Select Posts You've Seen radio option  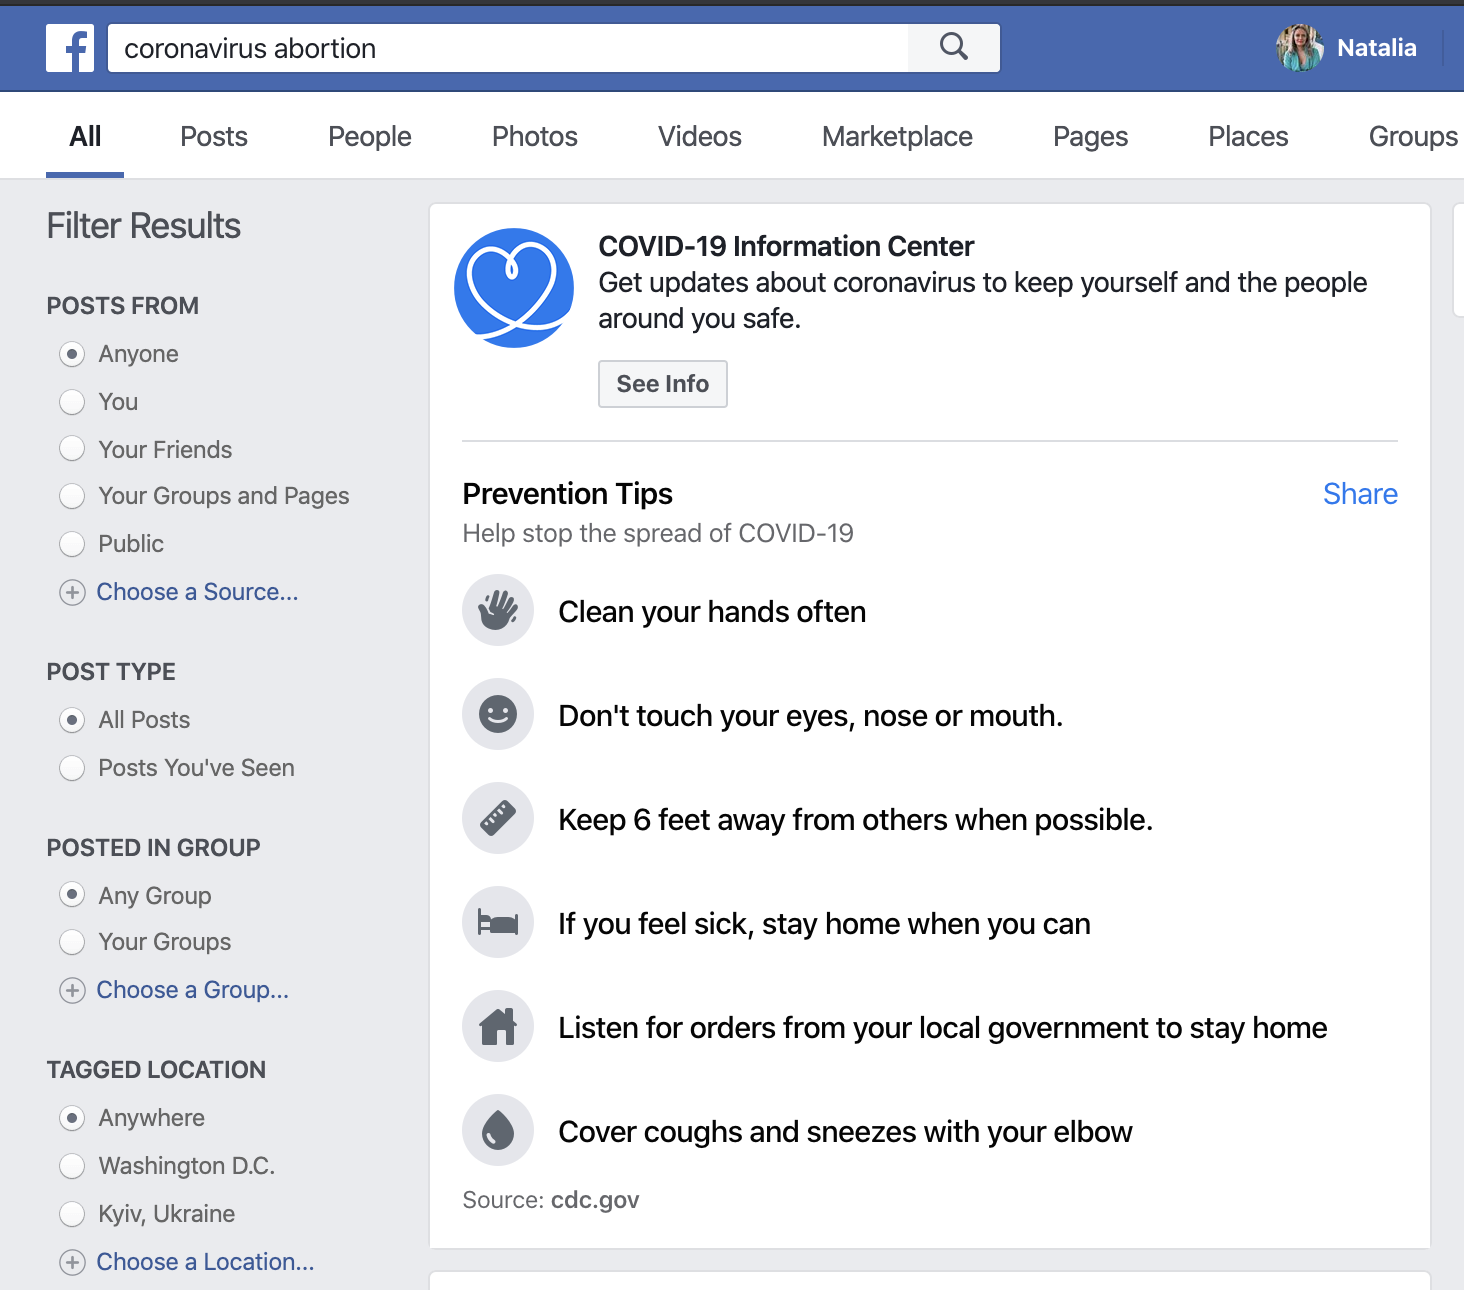(72, 768)
